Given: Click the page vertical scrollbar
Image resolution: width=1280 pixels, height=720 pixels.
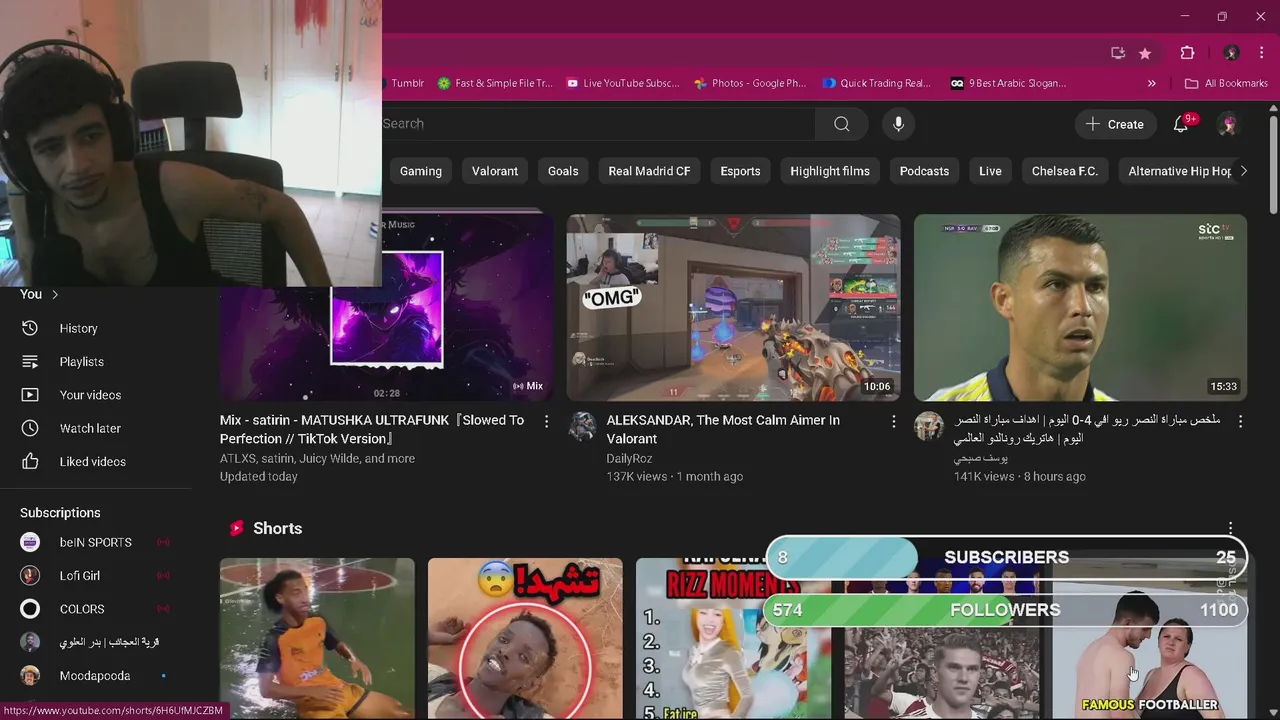Looking at the screenshot, I should [1274, 165].
